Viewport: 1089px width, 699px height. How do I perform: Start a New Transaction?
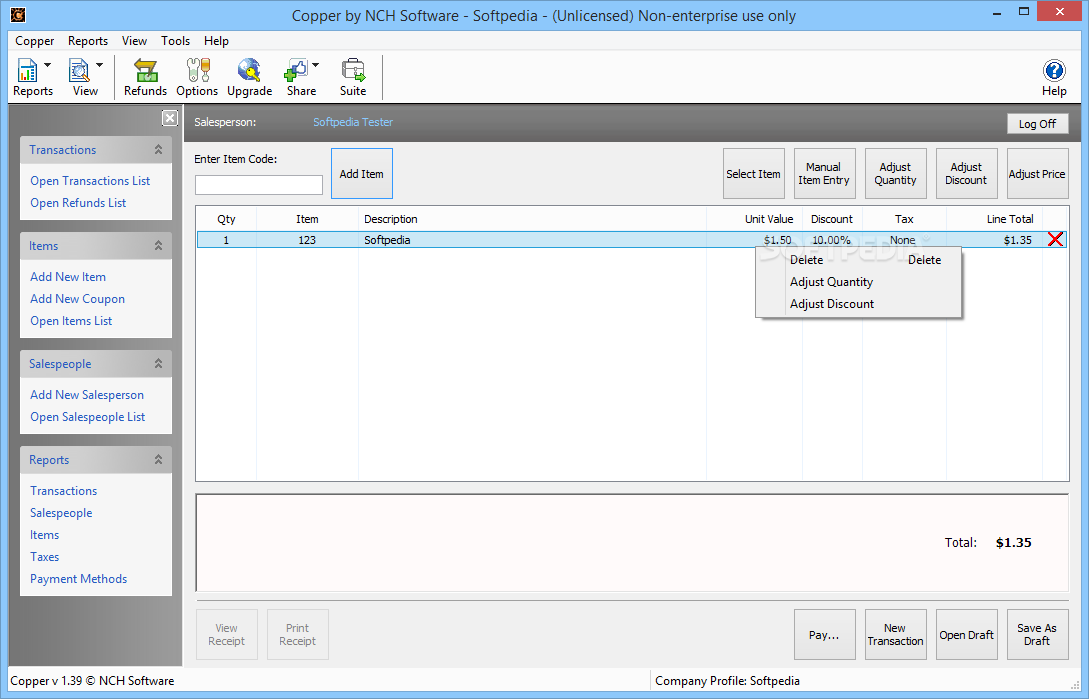[895, 634]
